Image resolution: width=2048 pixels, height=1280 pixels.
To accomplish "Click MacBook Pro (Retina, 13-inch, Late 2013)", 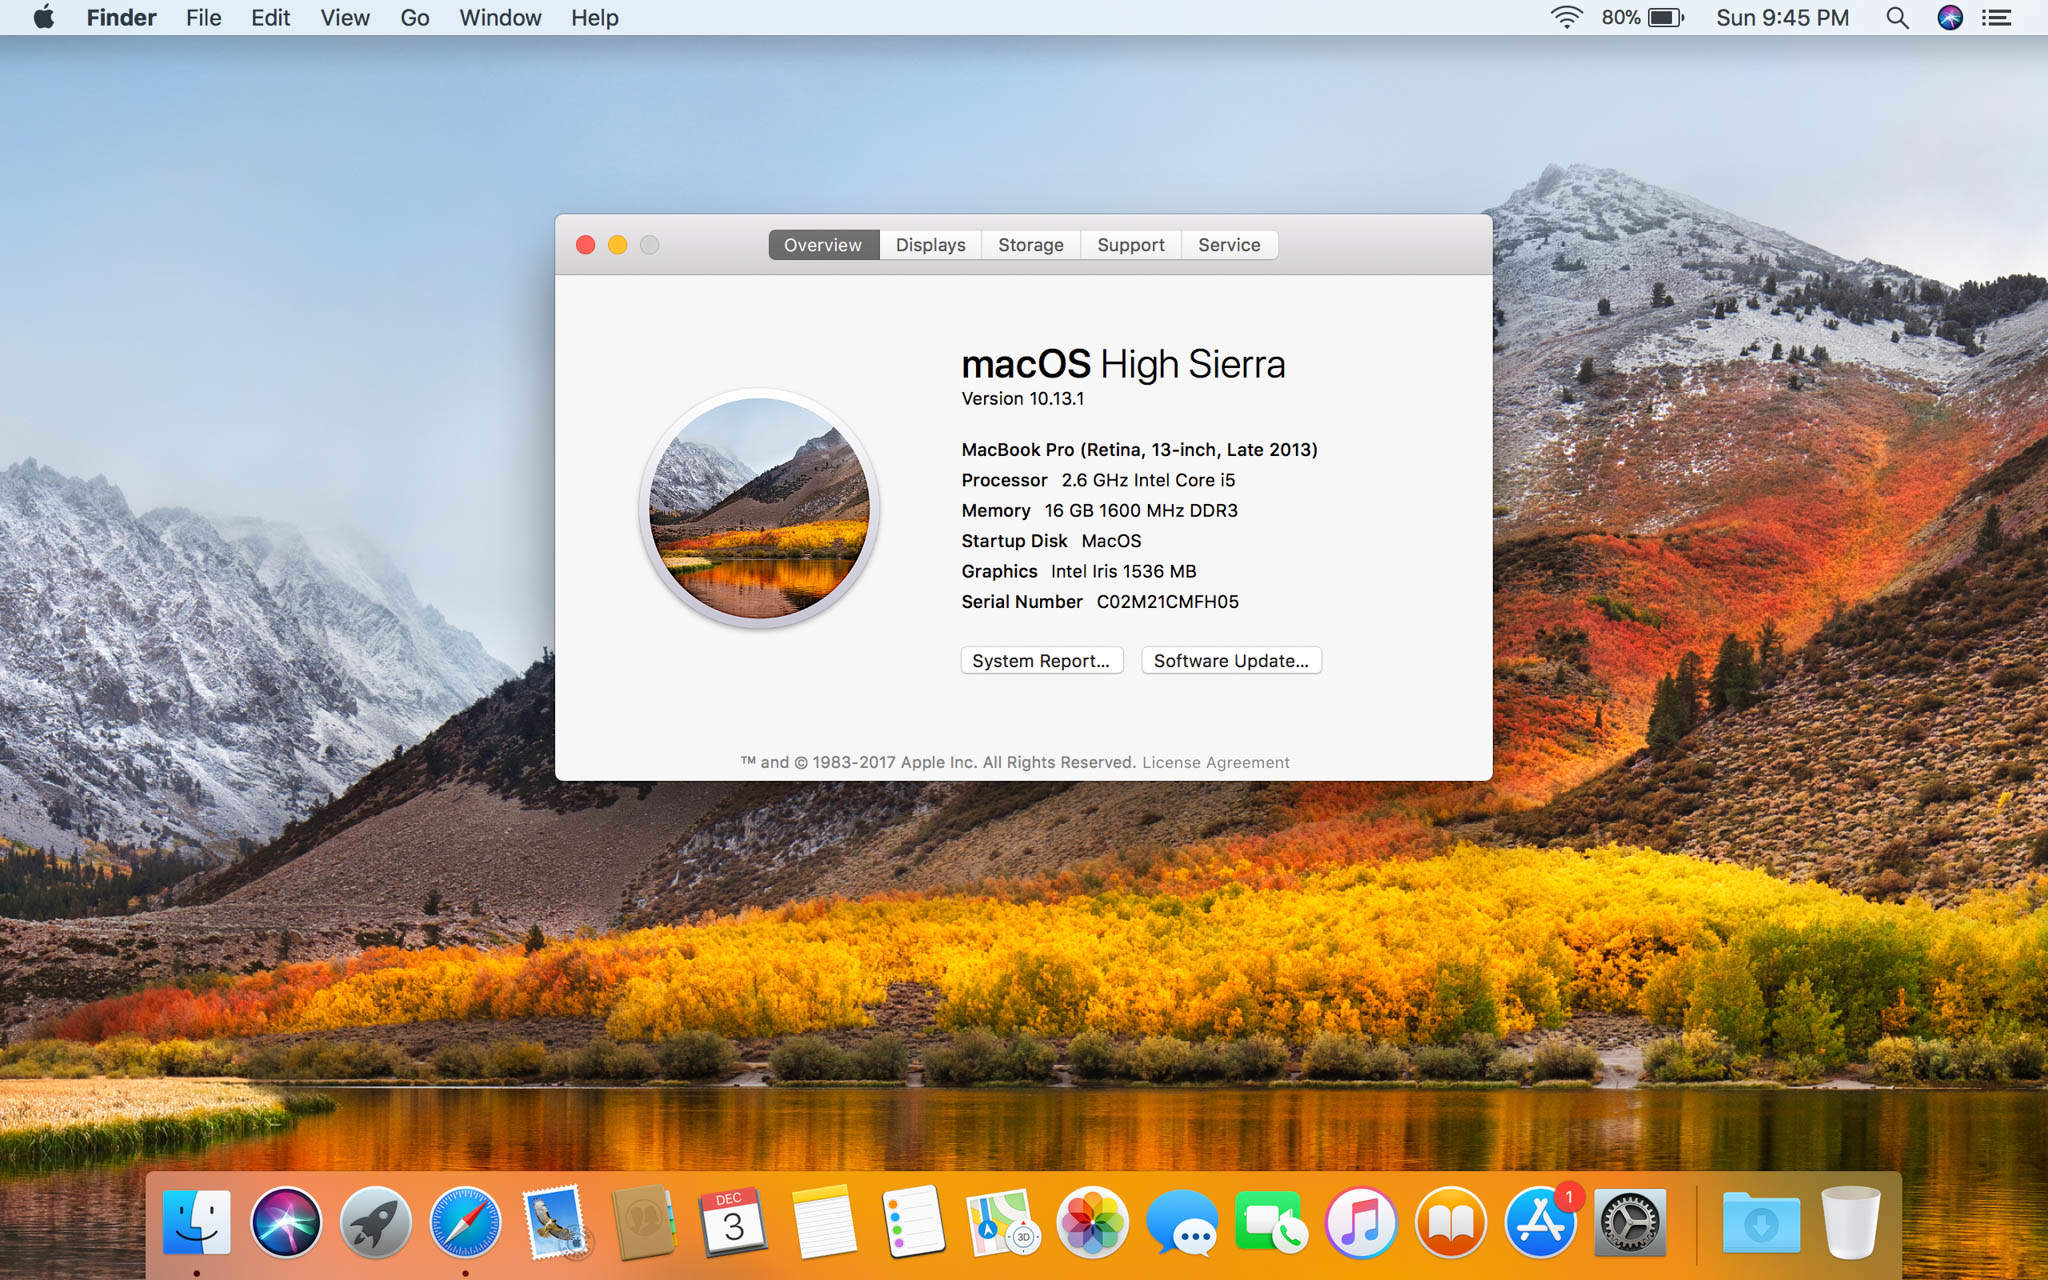I will click(x=1139, y=450).
